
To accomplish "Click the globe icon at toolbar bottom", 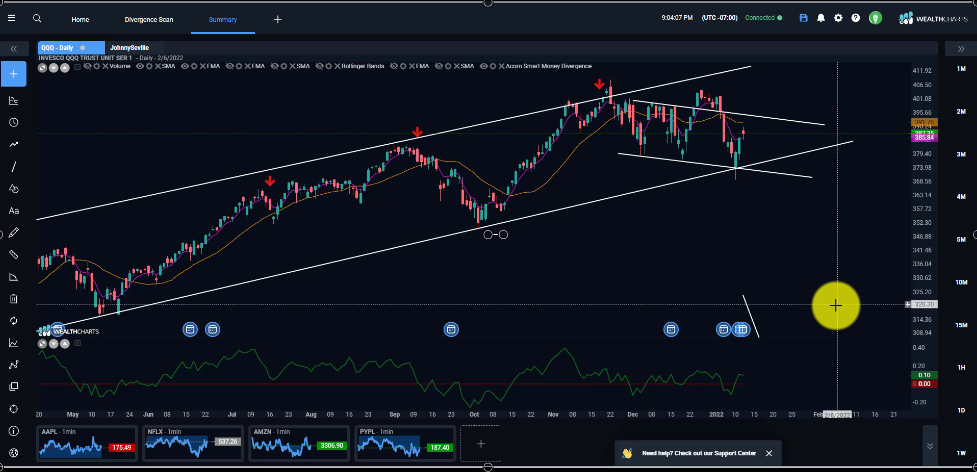I will (14, 453).
